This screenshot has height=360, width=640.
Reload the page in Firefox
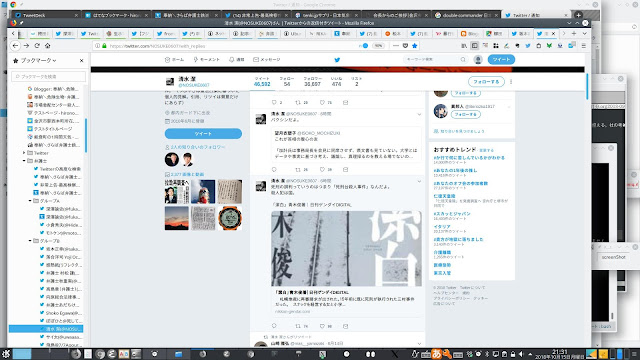coord(37,46)
